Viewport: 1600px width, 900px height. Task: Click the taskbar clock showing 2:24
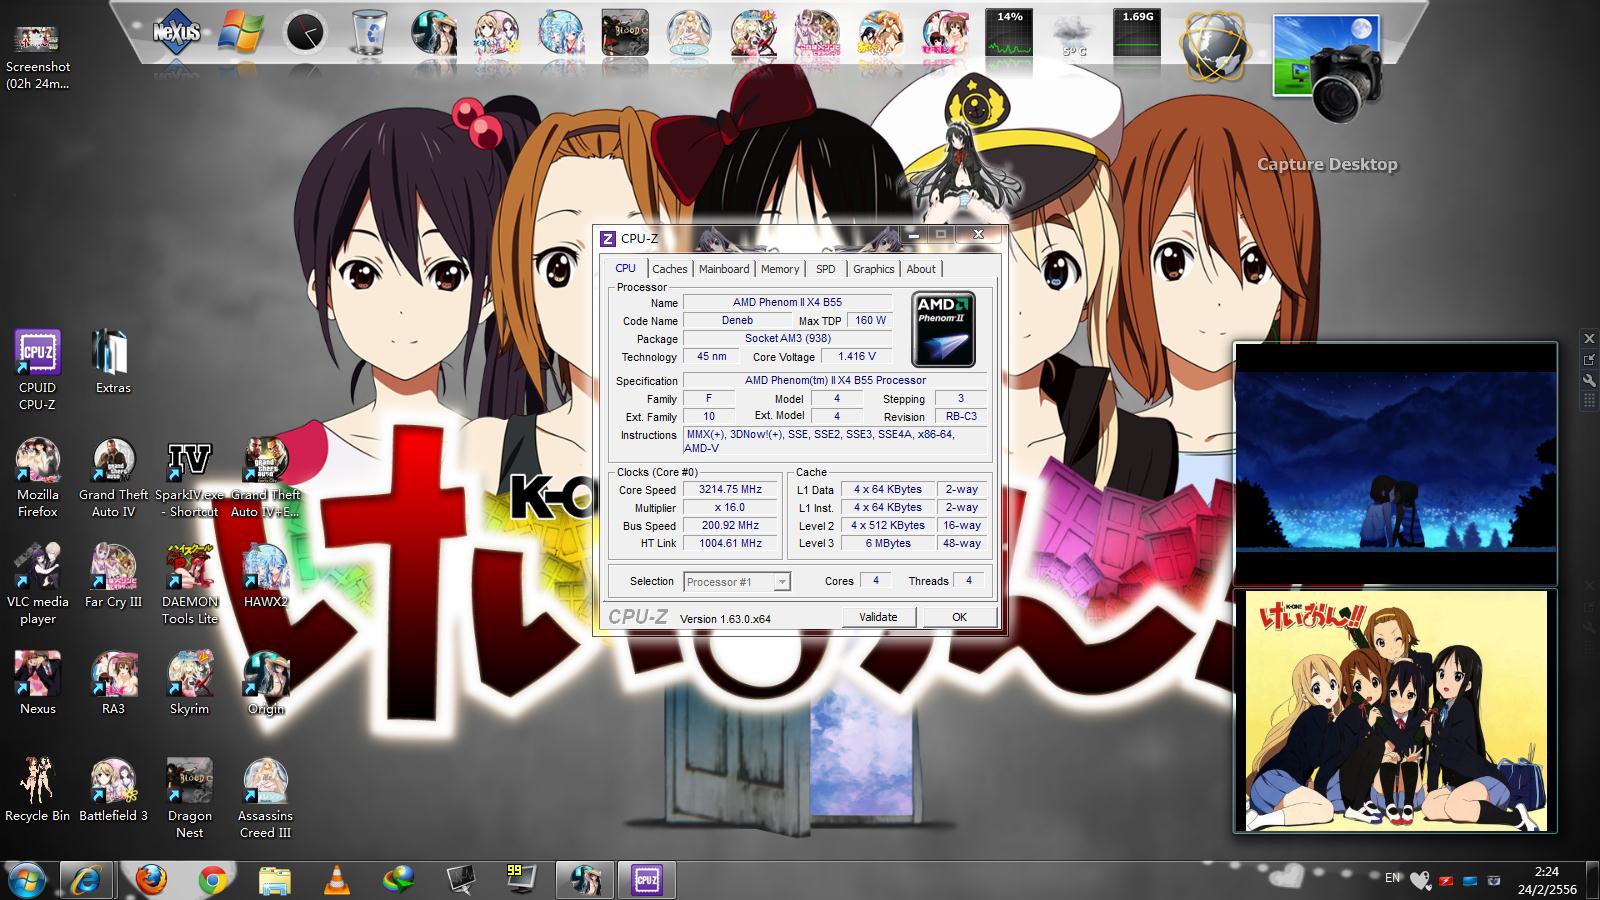coord(1546,880)
